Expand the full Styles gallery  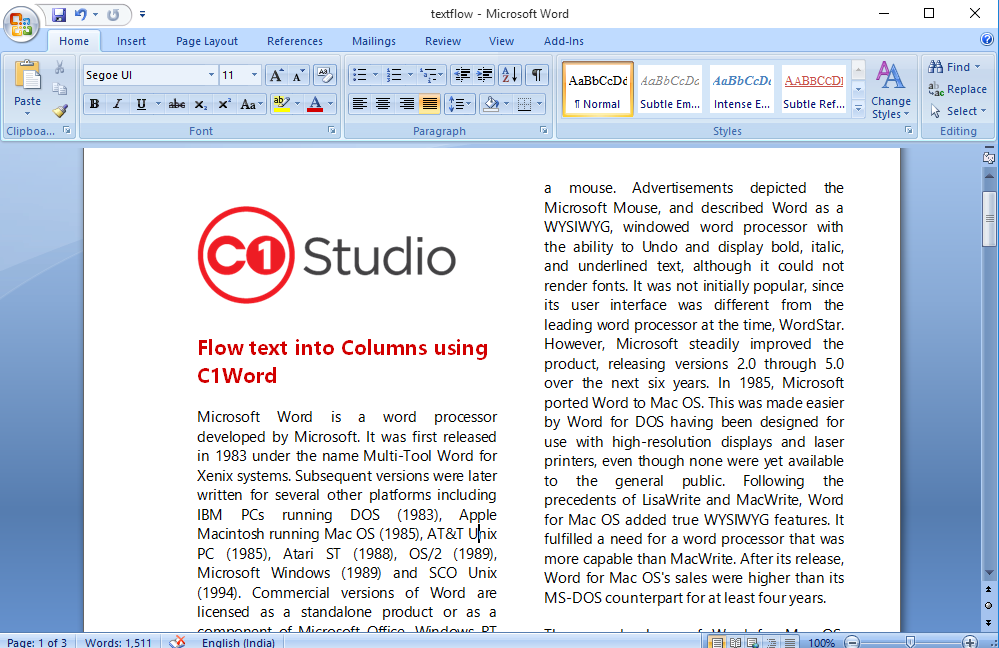pyautogui.click(x=858, y=110)
